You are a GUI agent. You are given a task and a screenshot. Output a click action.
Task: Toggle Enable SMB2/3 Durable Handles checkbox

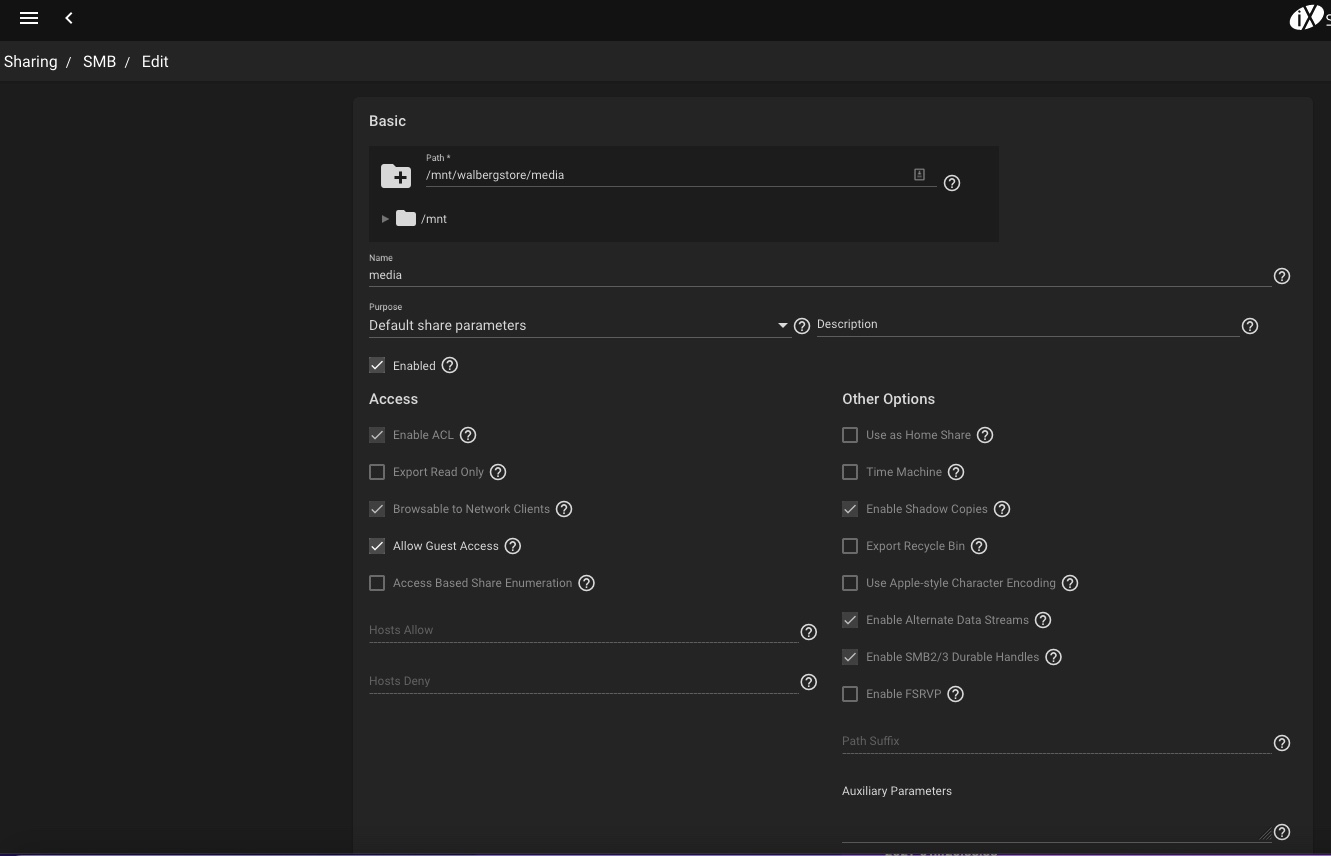tap(850, 657)
